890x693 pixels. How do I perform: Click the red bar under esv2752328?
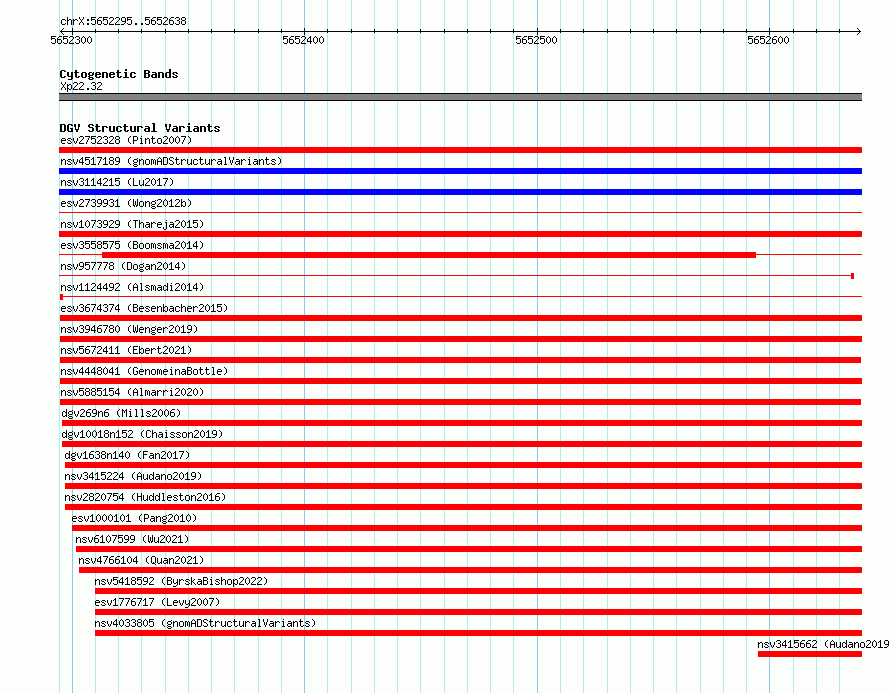(460, 150)
